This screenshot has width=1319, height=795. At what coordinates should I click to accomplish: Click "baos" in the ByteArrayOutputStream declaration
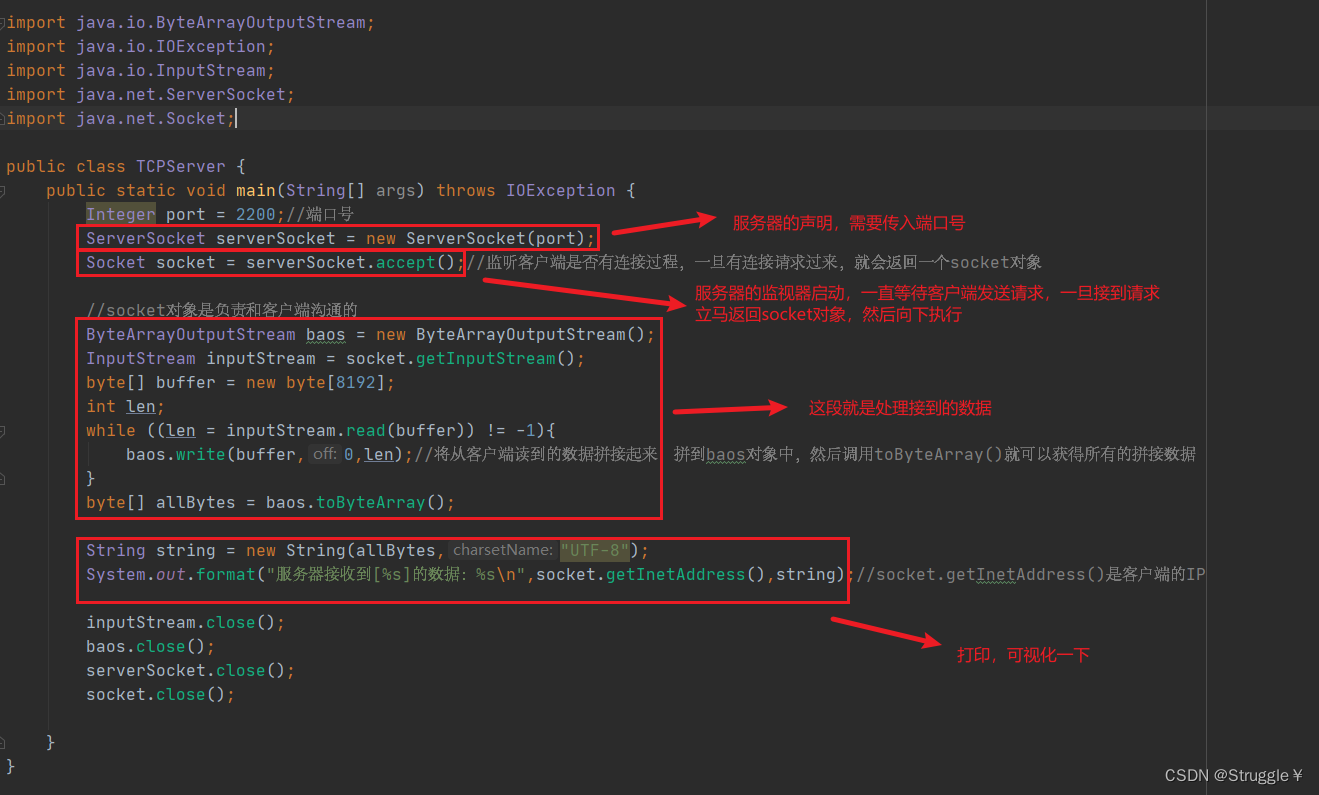coord(326,334)
